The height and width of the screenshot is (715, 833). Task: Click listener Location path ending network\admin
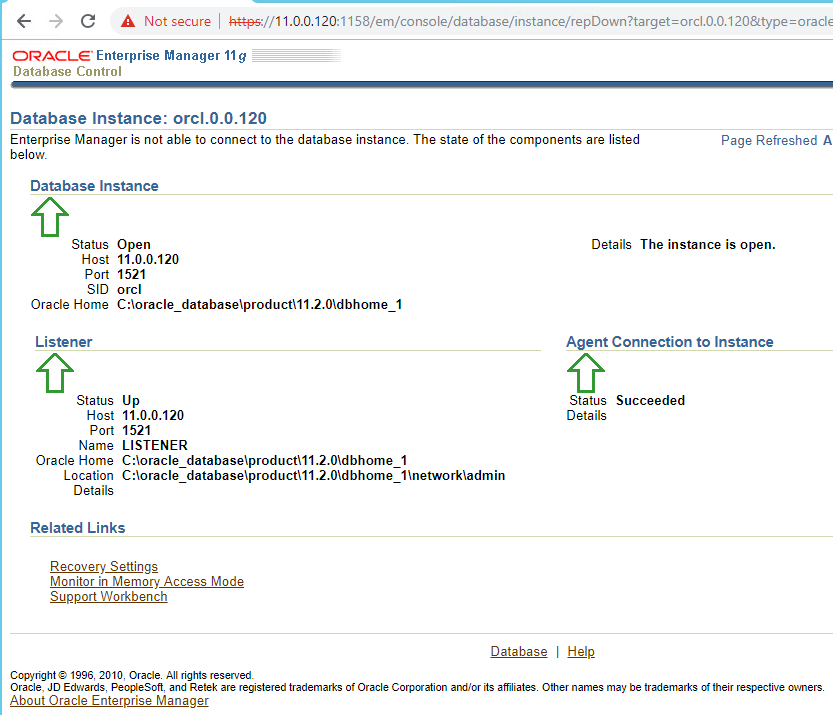tap(313, 475)
